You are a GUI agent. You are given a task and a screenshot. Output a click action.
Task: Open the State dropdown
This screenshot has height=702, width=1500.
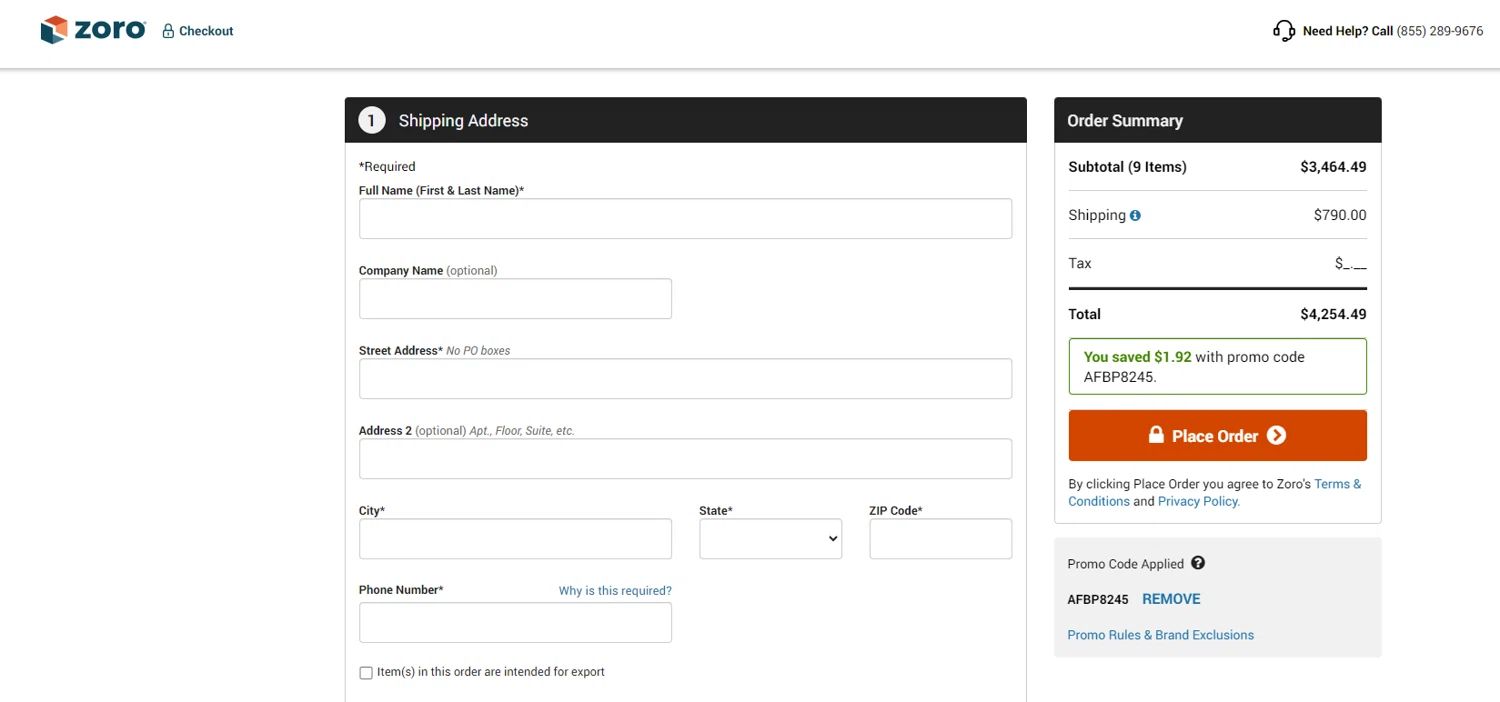coord(770,539)
